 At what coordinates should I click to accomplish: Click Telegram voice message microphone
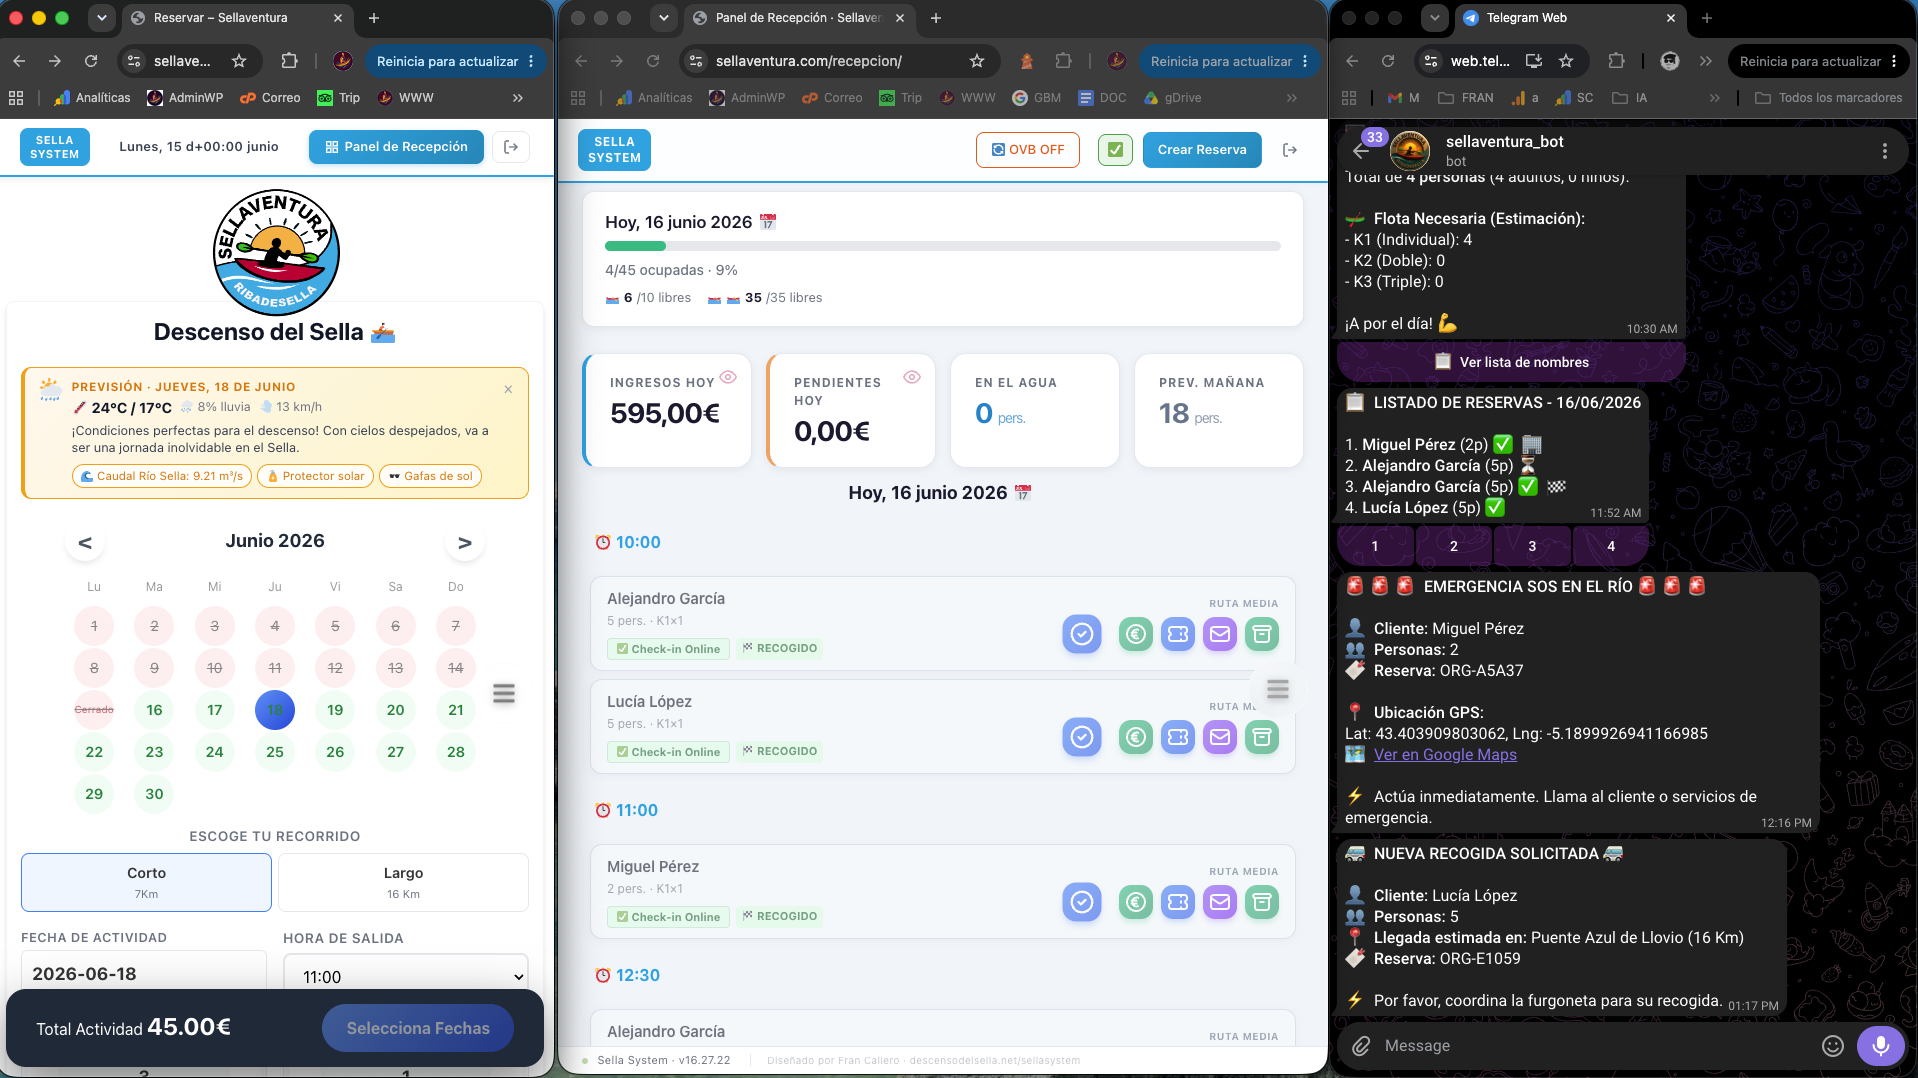tap(1881, 1046)
